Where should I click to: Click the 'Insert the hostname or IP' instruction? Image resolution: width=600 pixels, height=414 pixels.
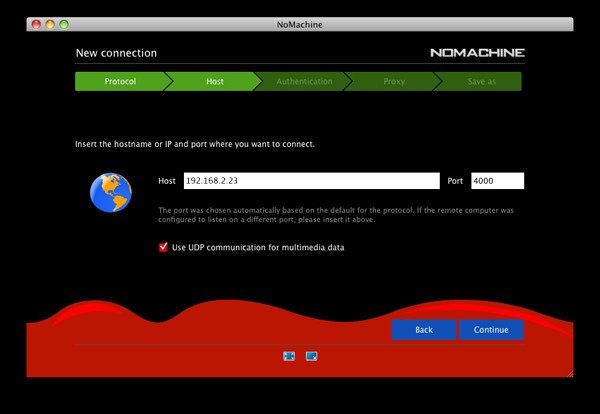tap(195, 144)
